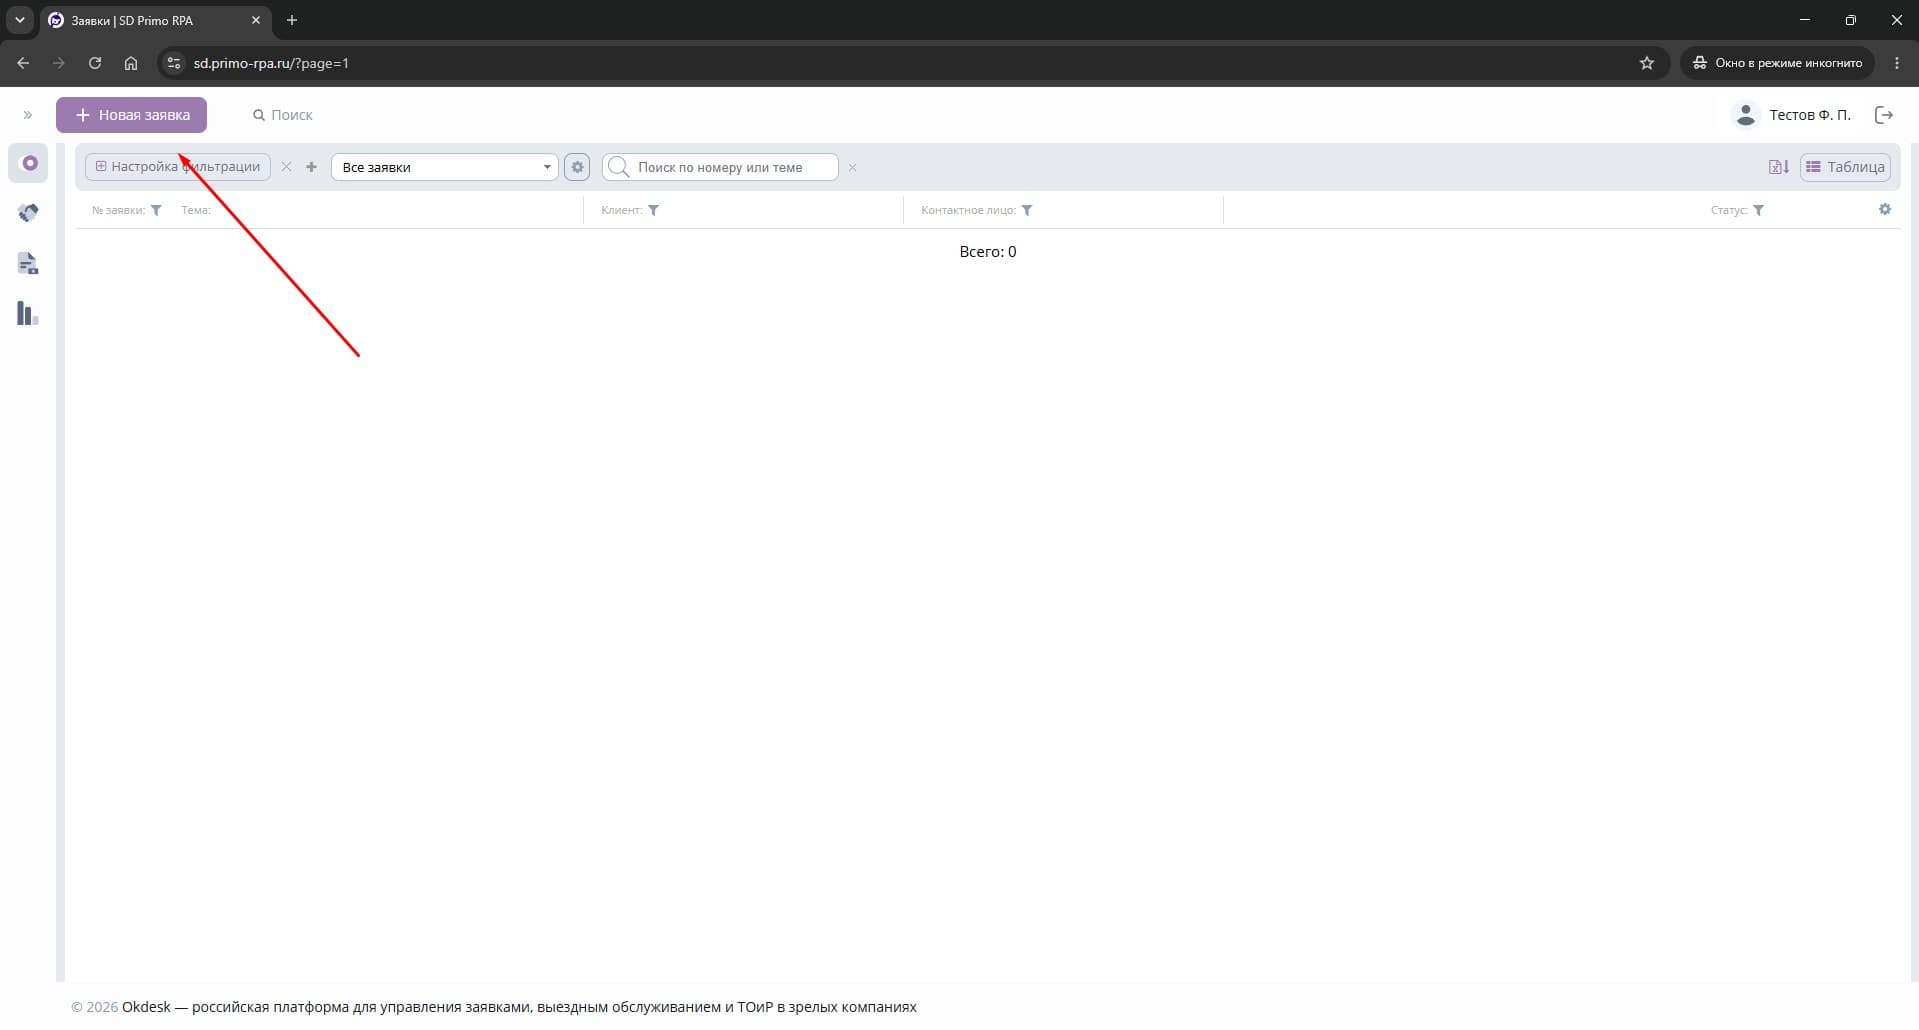
Task: Open column settings gear in table header
Action: 1885,209
